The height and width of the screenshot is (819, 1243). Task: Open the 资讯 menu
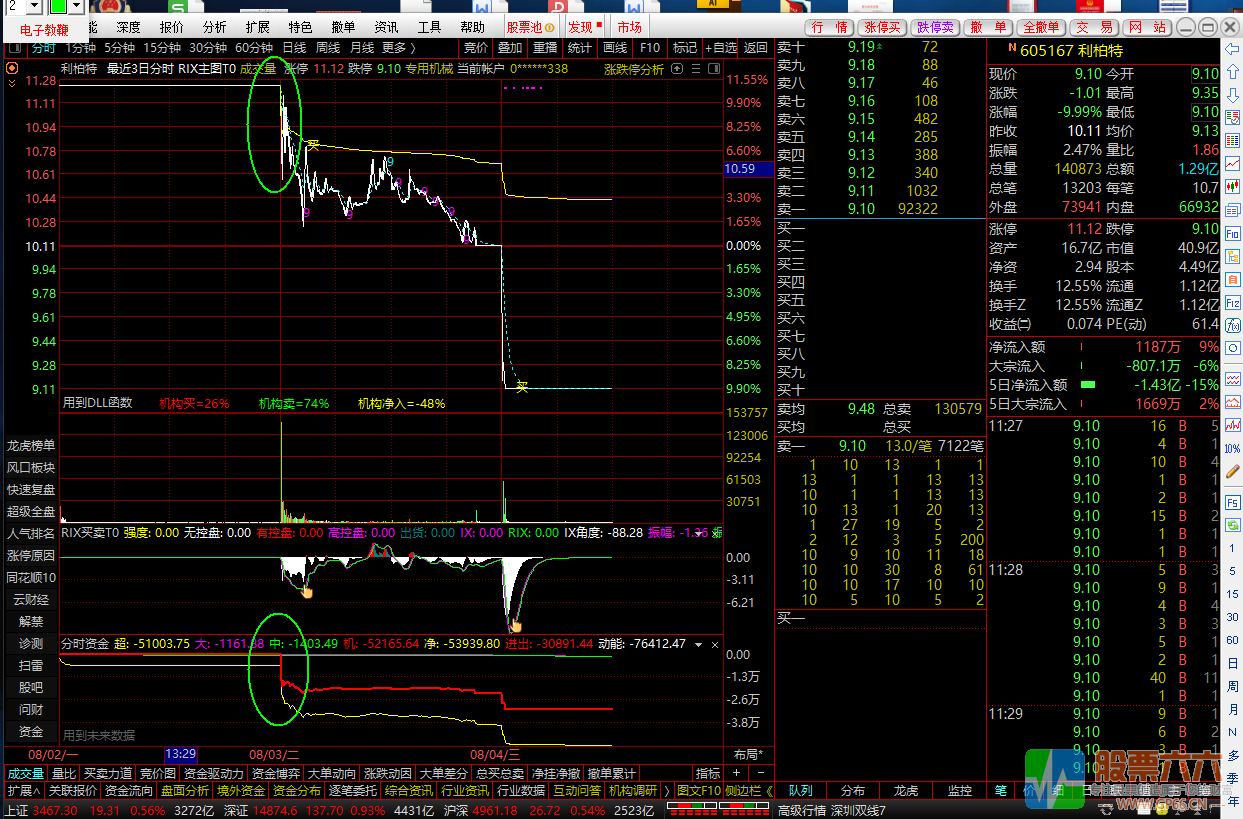tap(386, 27)
